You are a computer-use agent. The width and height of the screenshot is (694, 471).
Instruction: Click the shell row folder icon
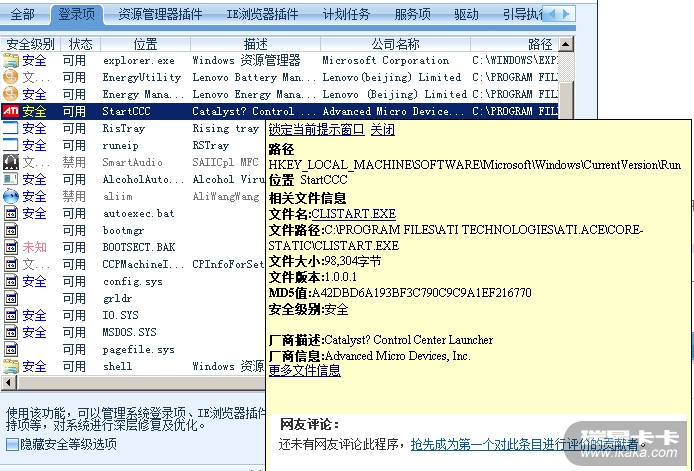click(x=11, y=366)
